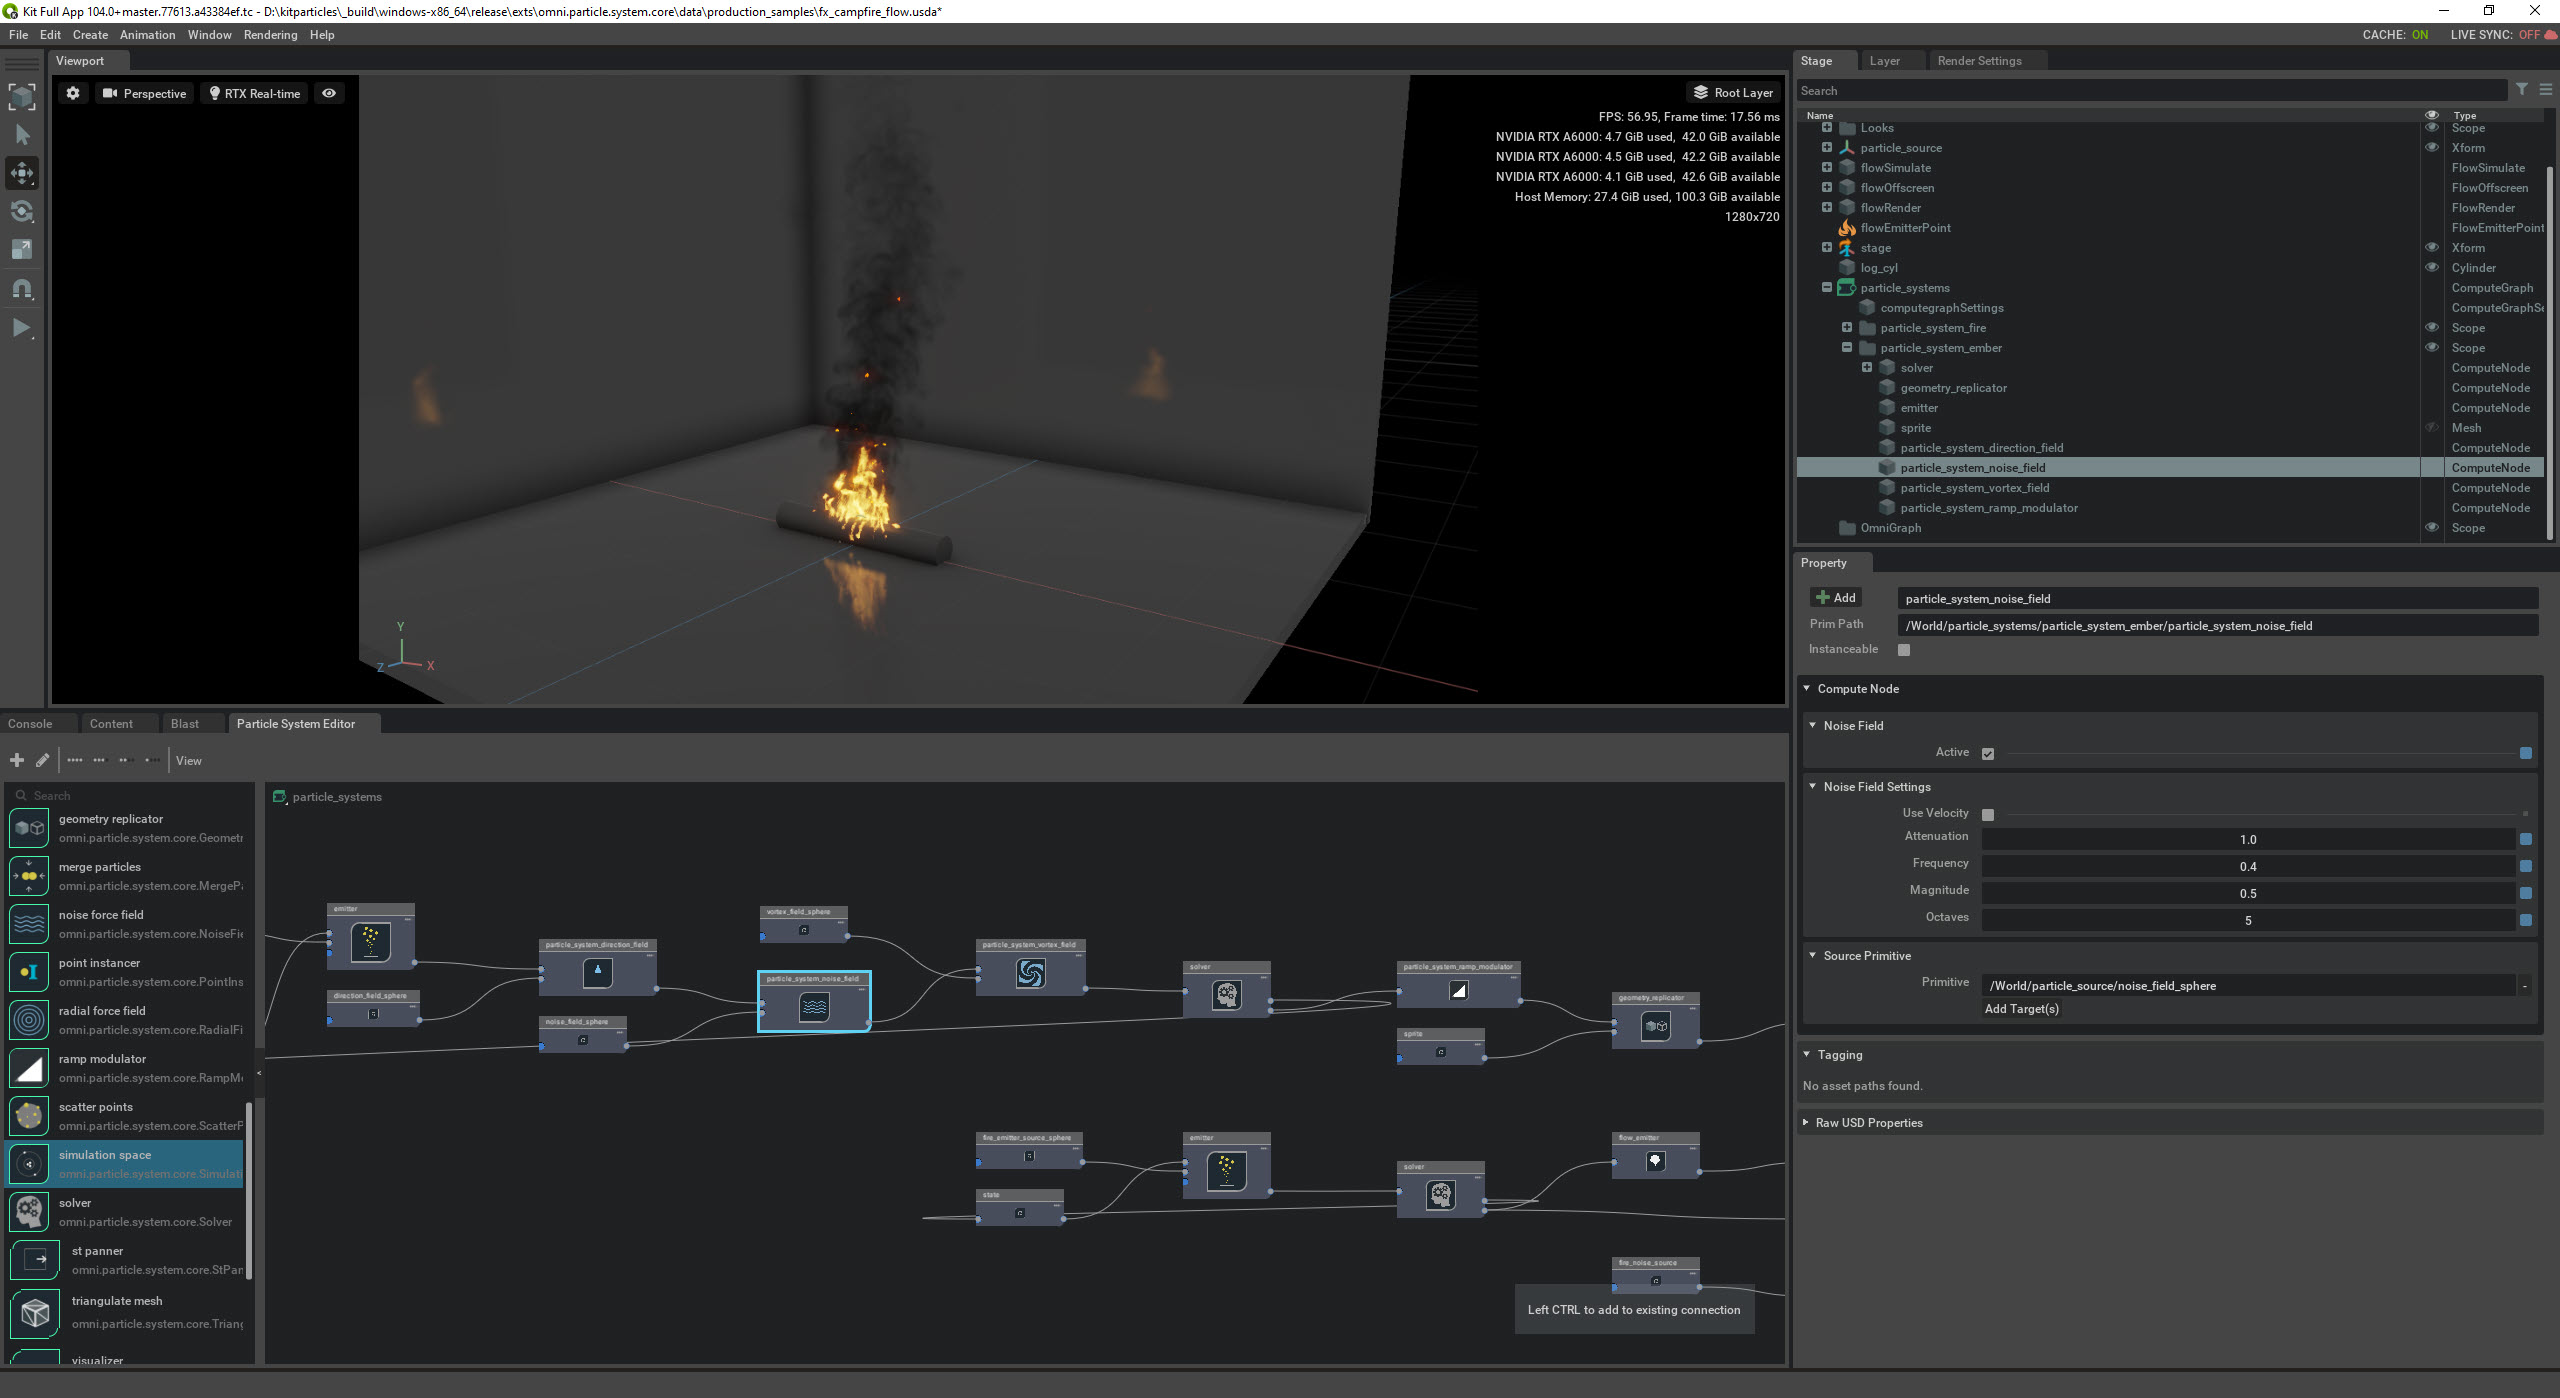Toggle visibility of log_cyl cylinder

coord(2432,267)
